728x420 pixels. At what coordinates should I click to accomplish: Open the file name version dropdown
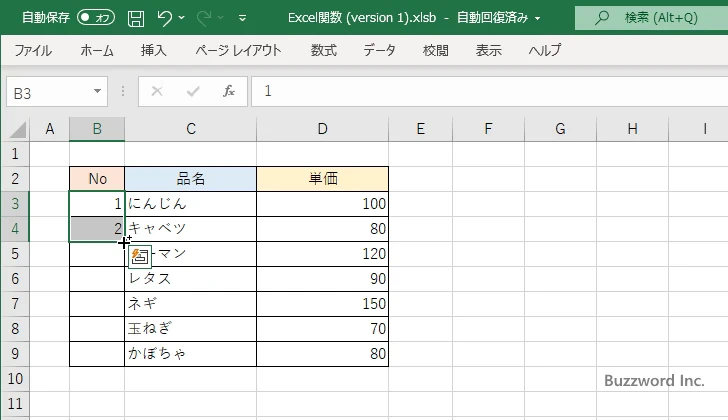(538, 17)
